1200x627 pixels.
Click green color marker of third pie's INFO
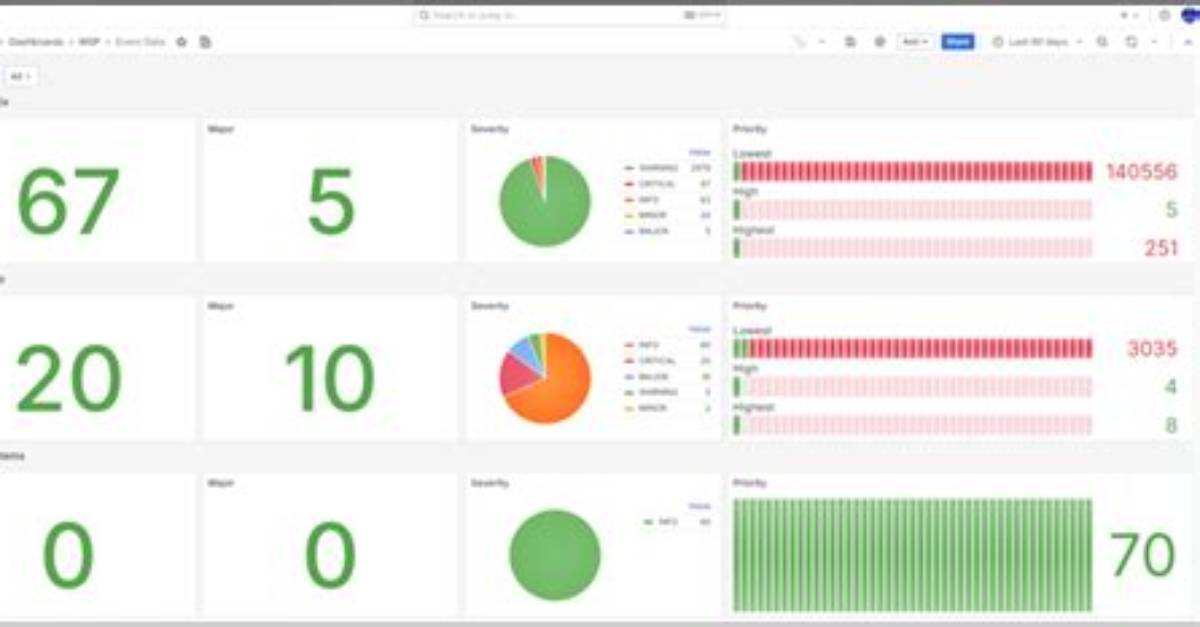[649, 522]
